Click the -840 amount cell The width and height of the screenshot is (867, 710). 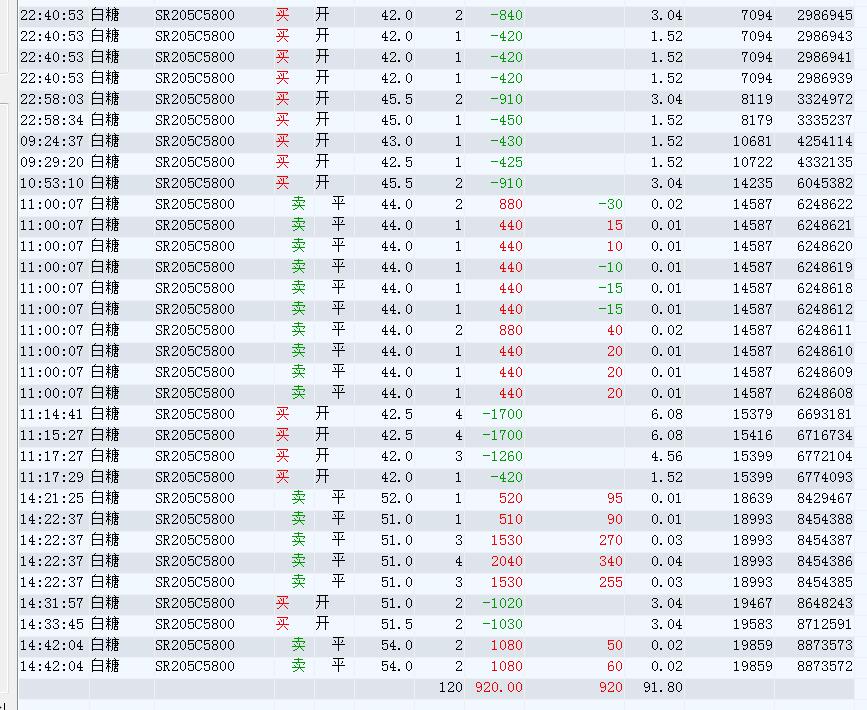[x=506, y=15]
